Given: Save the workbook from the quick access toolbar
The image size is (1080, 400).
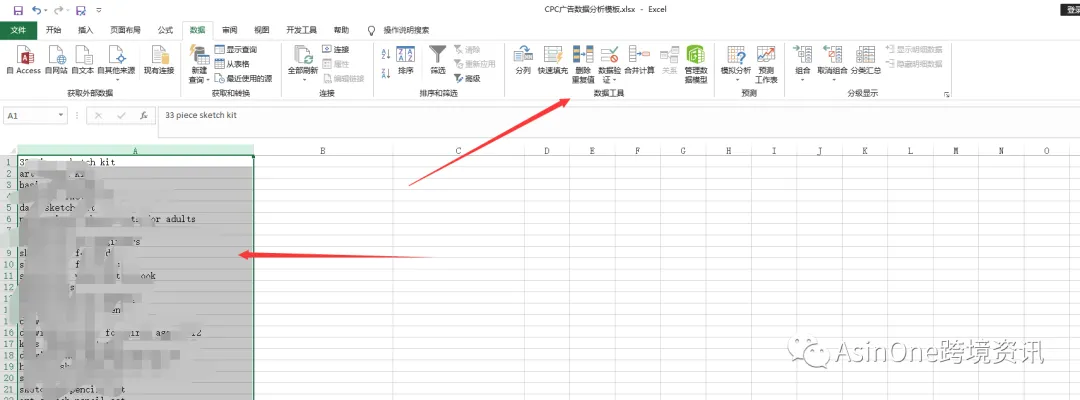Looking at the screenshot, I should [18, 10].
